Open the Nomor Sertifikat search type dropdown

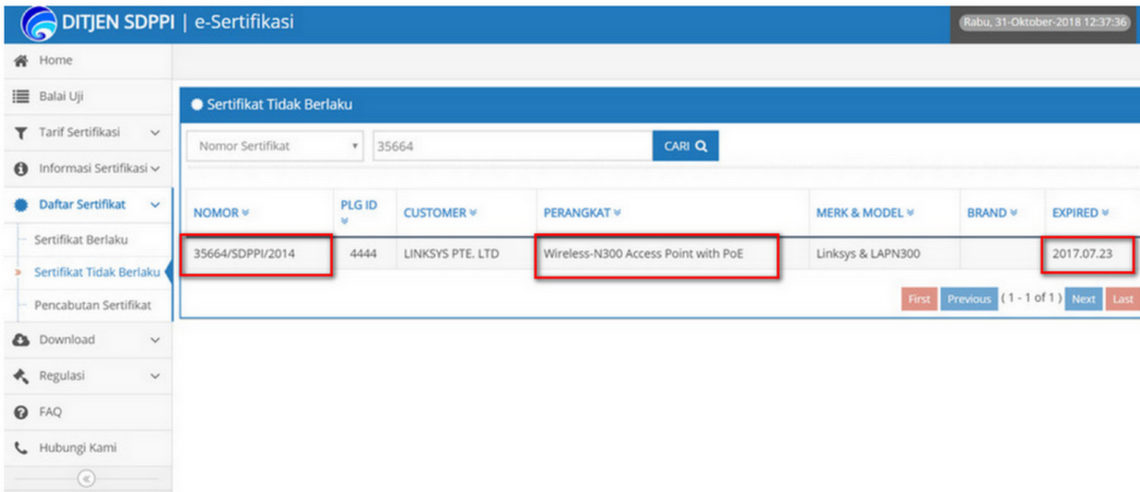(275, 146)
